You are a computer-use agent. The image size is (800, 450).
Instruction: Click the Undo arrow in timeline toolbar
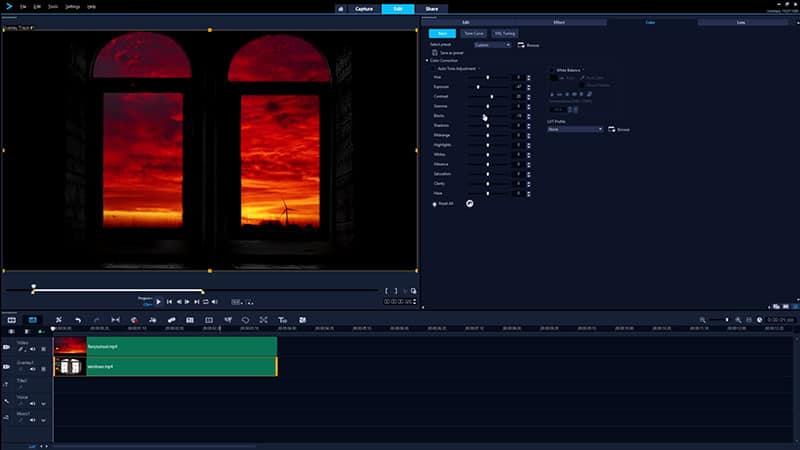point(78,320)
